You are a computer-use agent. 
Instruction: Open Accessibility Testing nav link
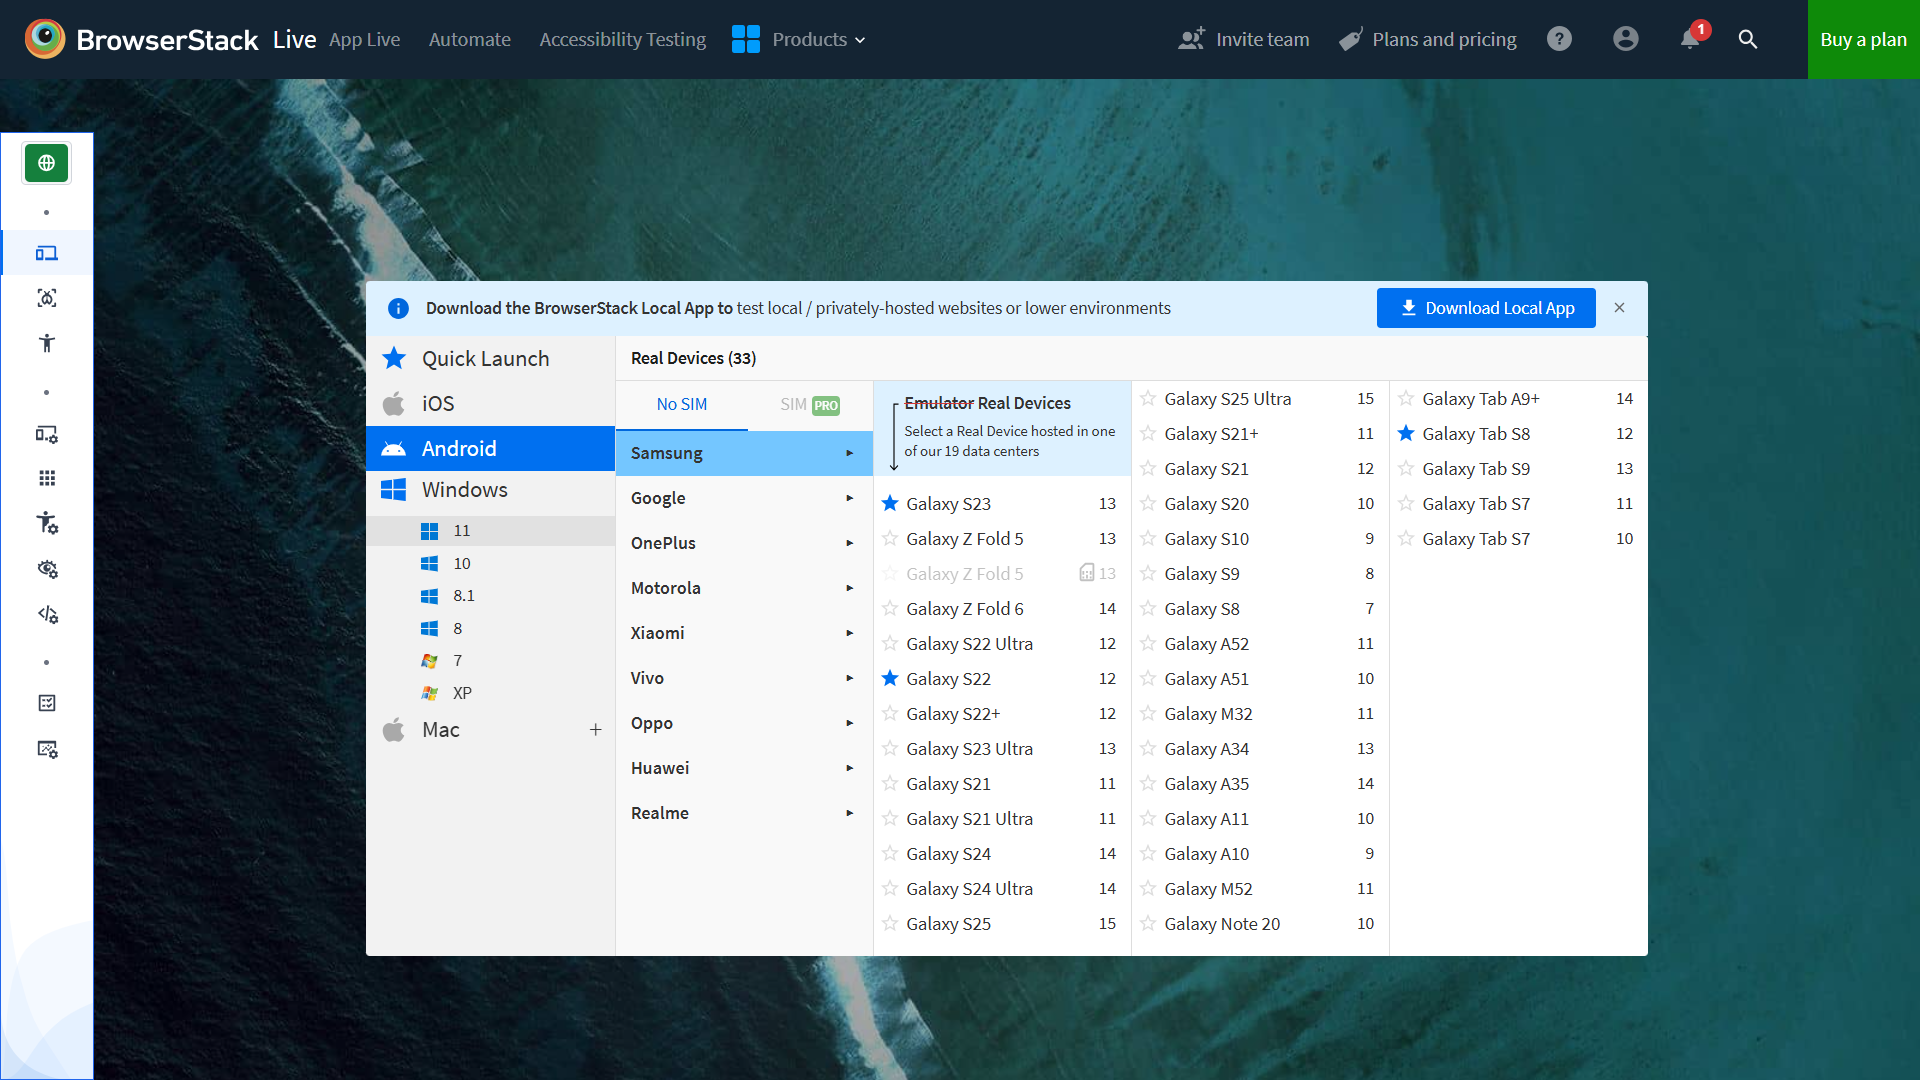[x=622, y=39]
